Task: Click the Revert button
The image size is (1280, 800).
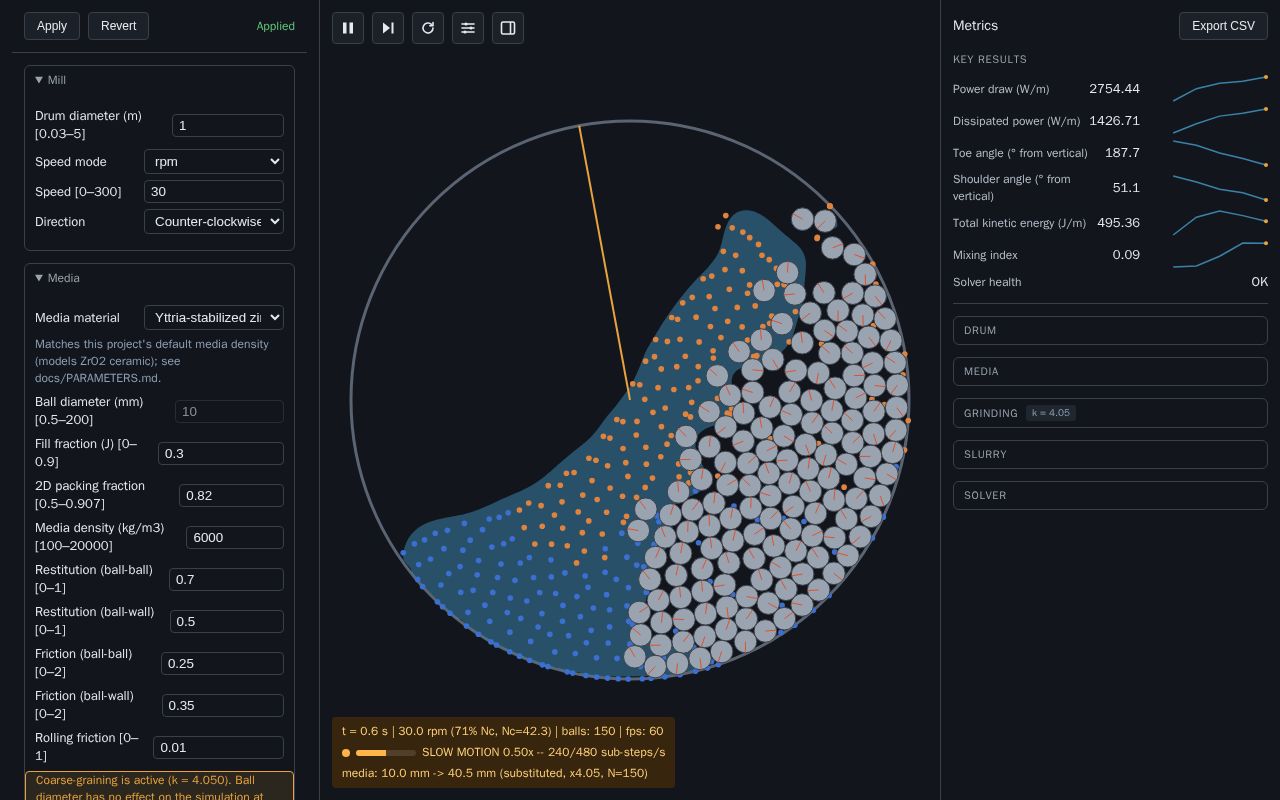Action: coord(118,26)
